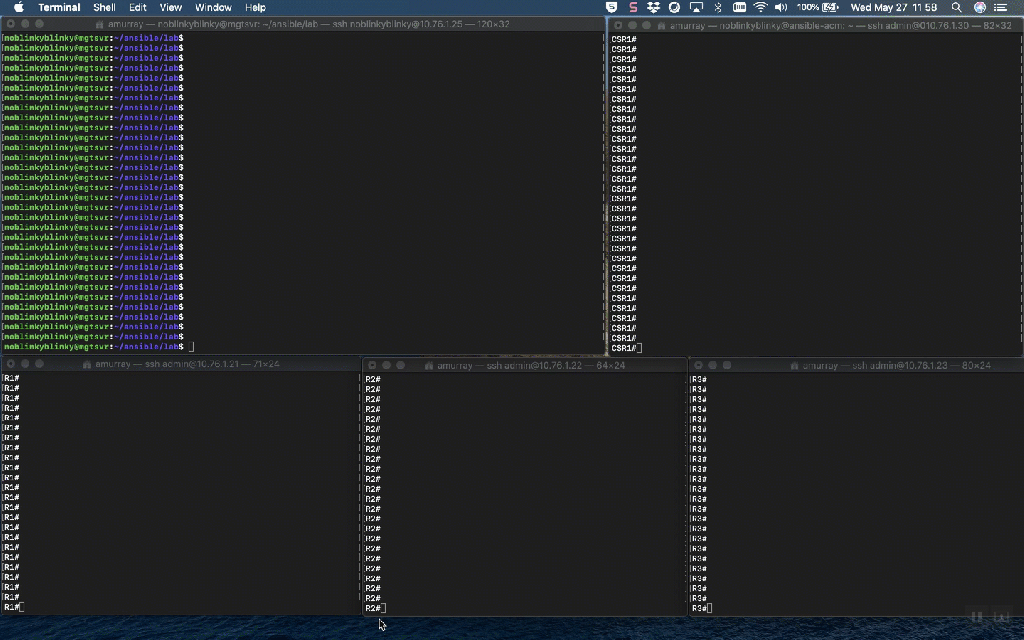Open the View menu

pos(171,7)
